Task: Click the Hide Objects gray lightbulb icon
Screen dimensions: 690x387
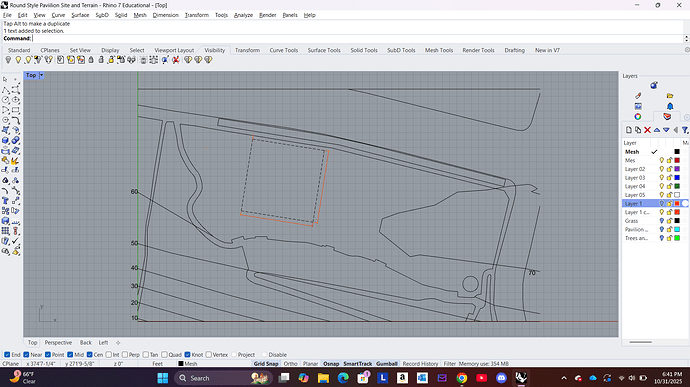Action: (x=8, y=60)
